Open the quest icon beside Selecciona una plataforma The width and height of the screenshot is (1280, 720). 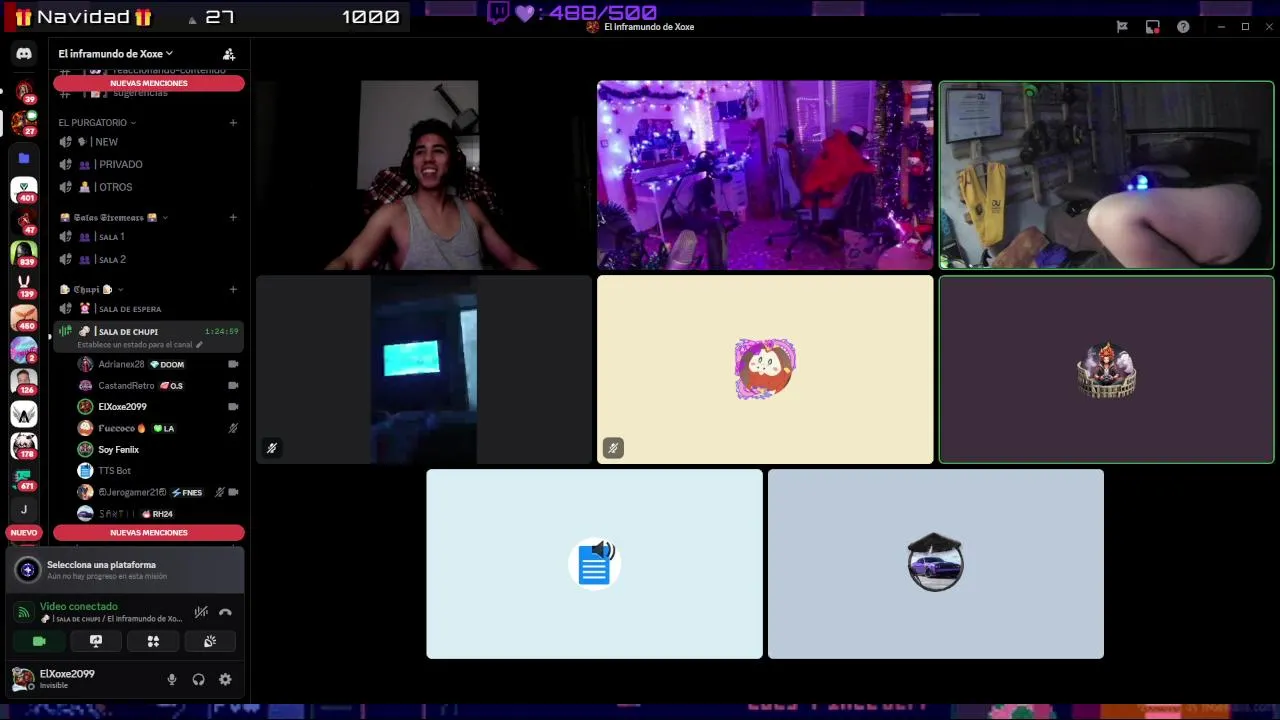coord(28,570)
